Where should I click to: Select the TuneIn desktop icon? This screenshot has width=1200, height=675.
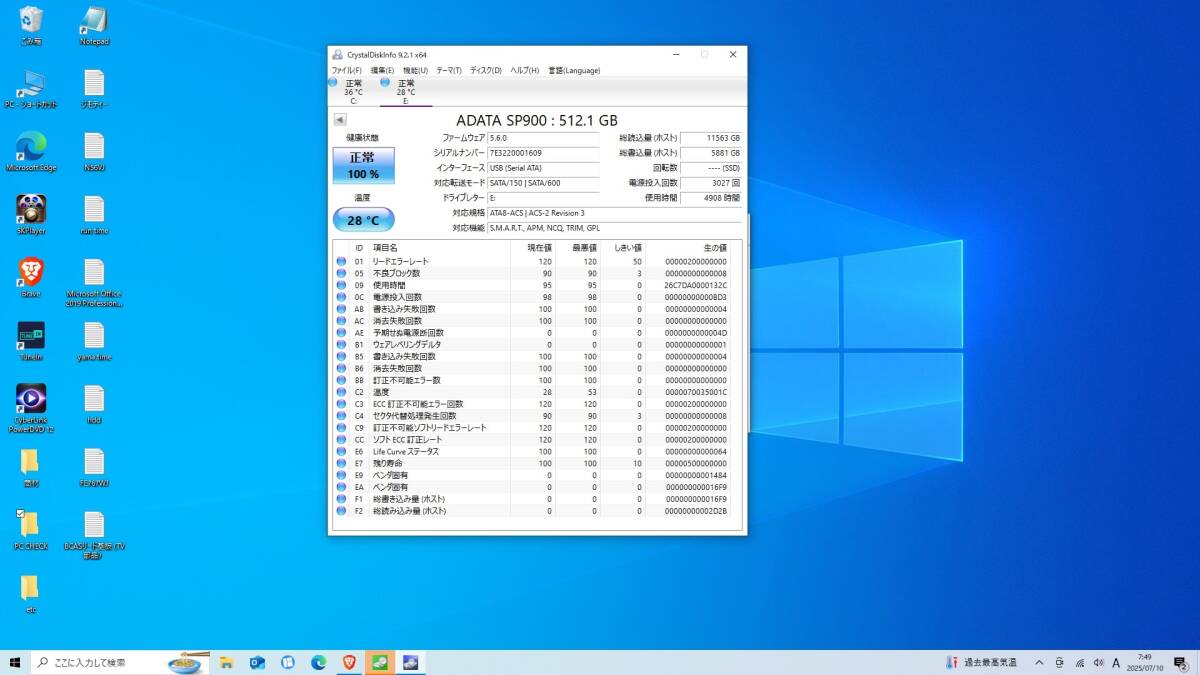[x=31, y=341]
